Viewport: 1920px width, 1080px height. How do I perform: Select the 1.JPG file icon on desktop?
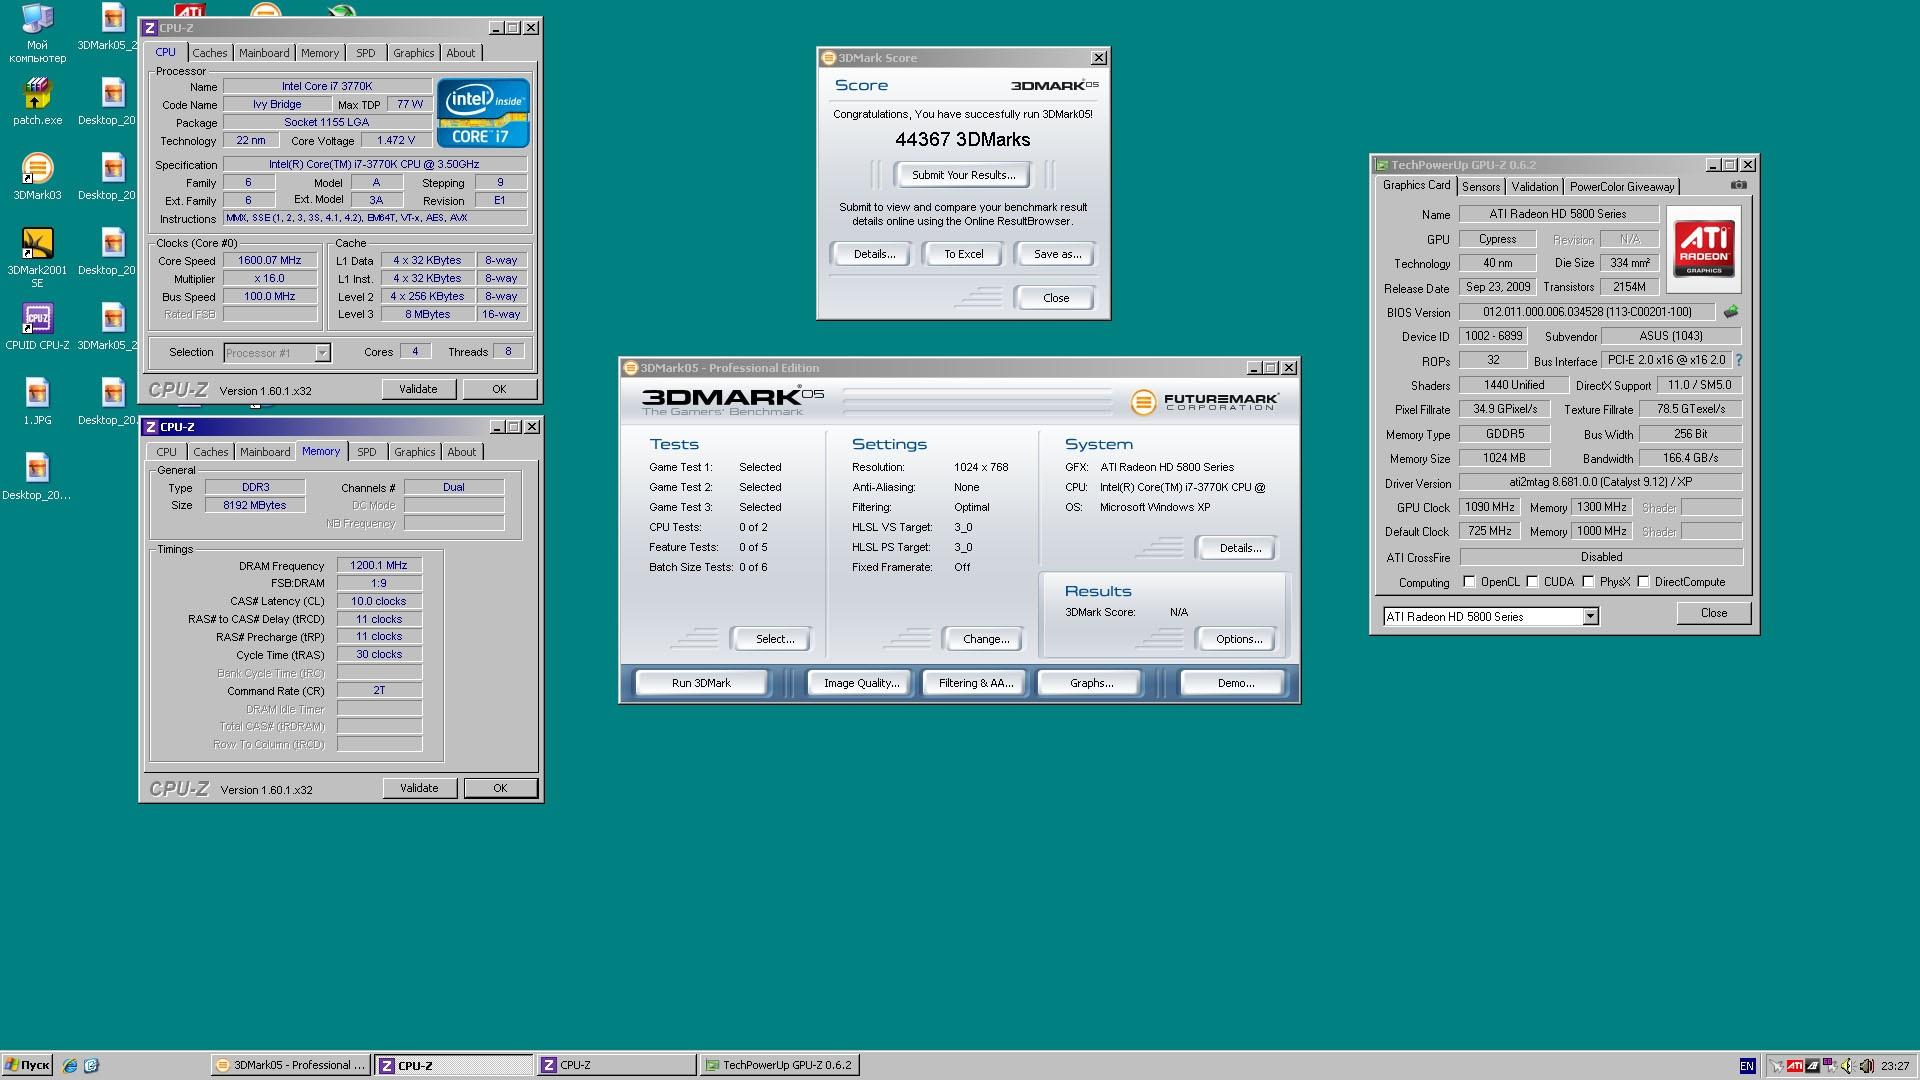37,402
